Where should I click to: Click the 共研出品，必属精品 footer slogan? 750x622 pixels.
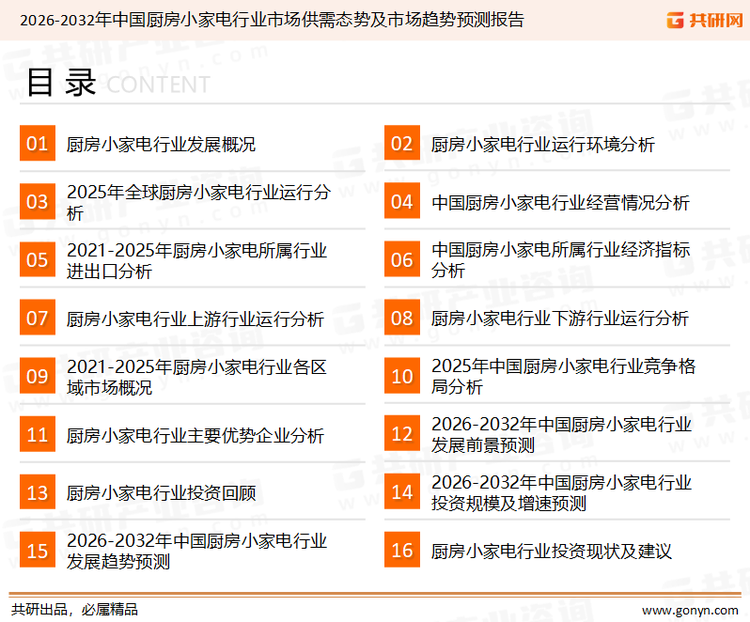click(75, 610)
